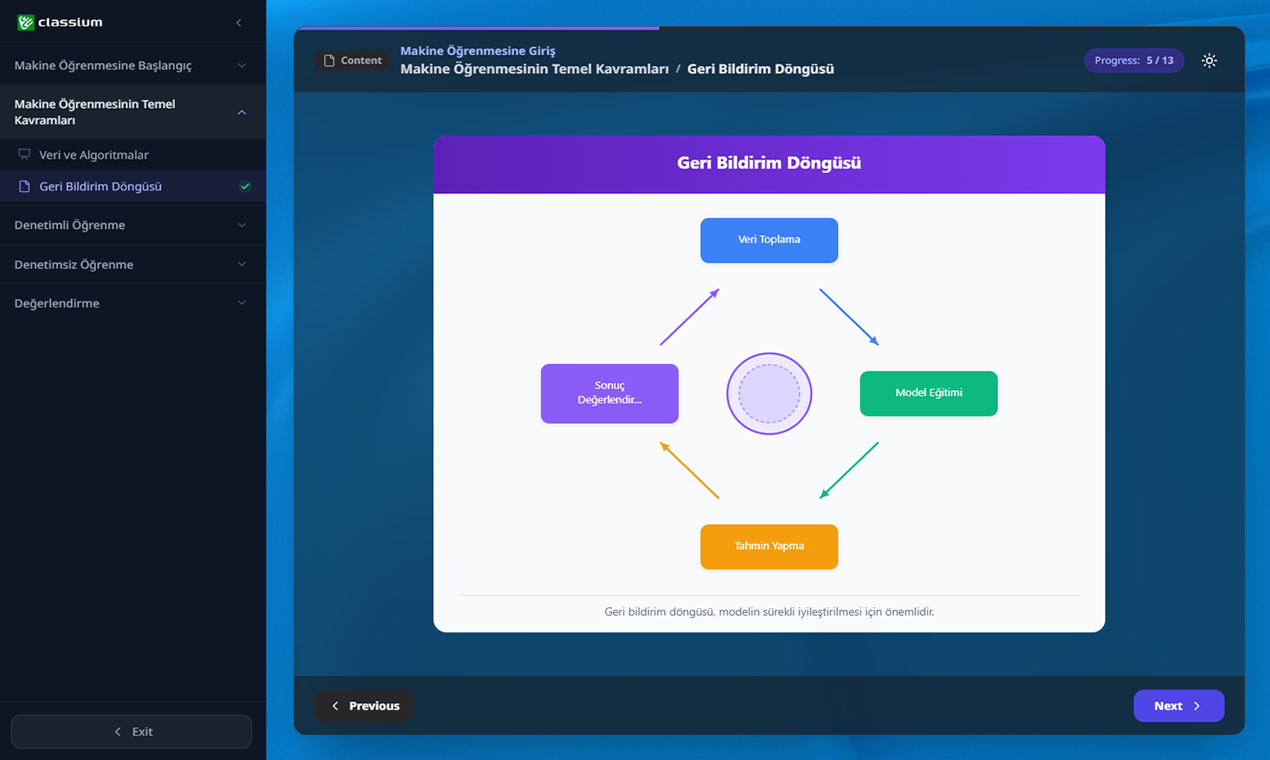The image size is (1270, 760).
Task: Click the monitor icon beside Veri ve Algoritmalar
Action: coord(25,155)
